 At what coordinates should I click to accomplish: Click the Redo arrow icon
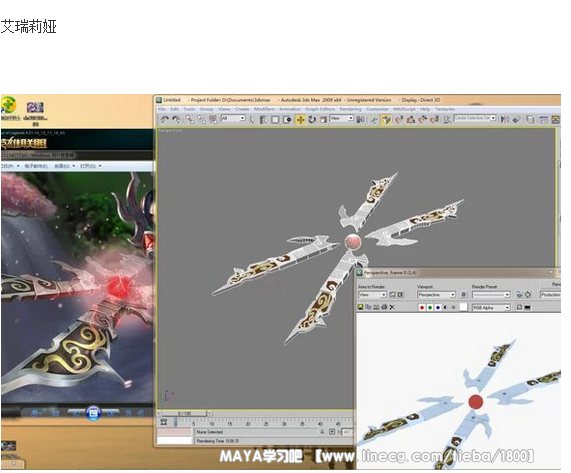pos(176,119)
